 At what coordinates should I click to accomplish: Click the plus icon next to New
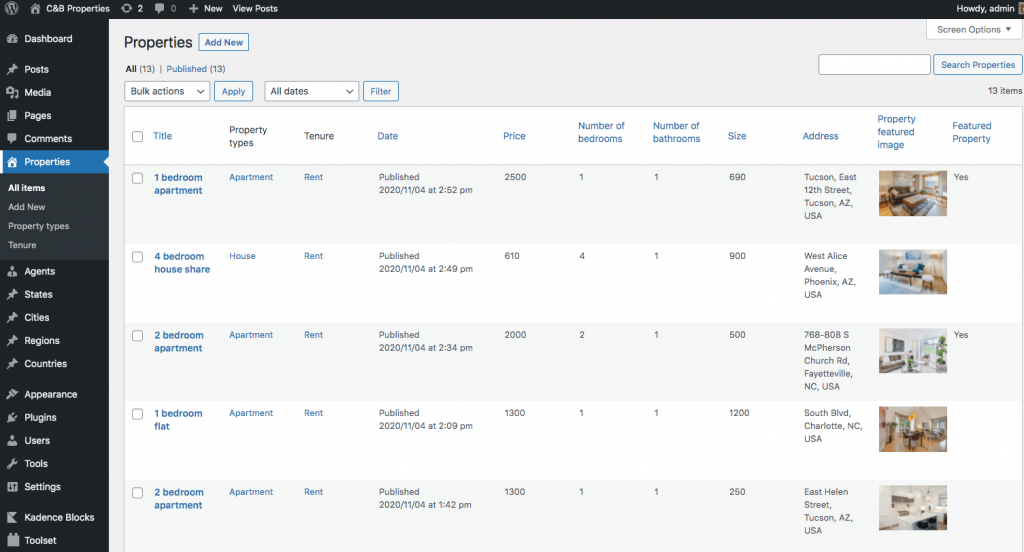[x=193, y=8]
